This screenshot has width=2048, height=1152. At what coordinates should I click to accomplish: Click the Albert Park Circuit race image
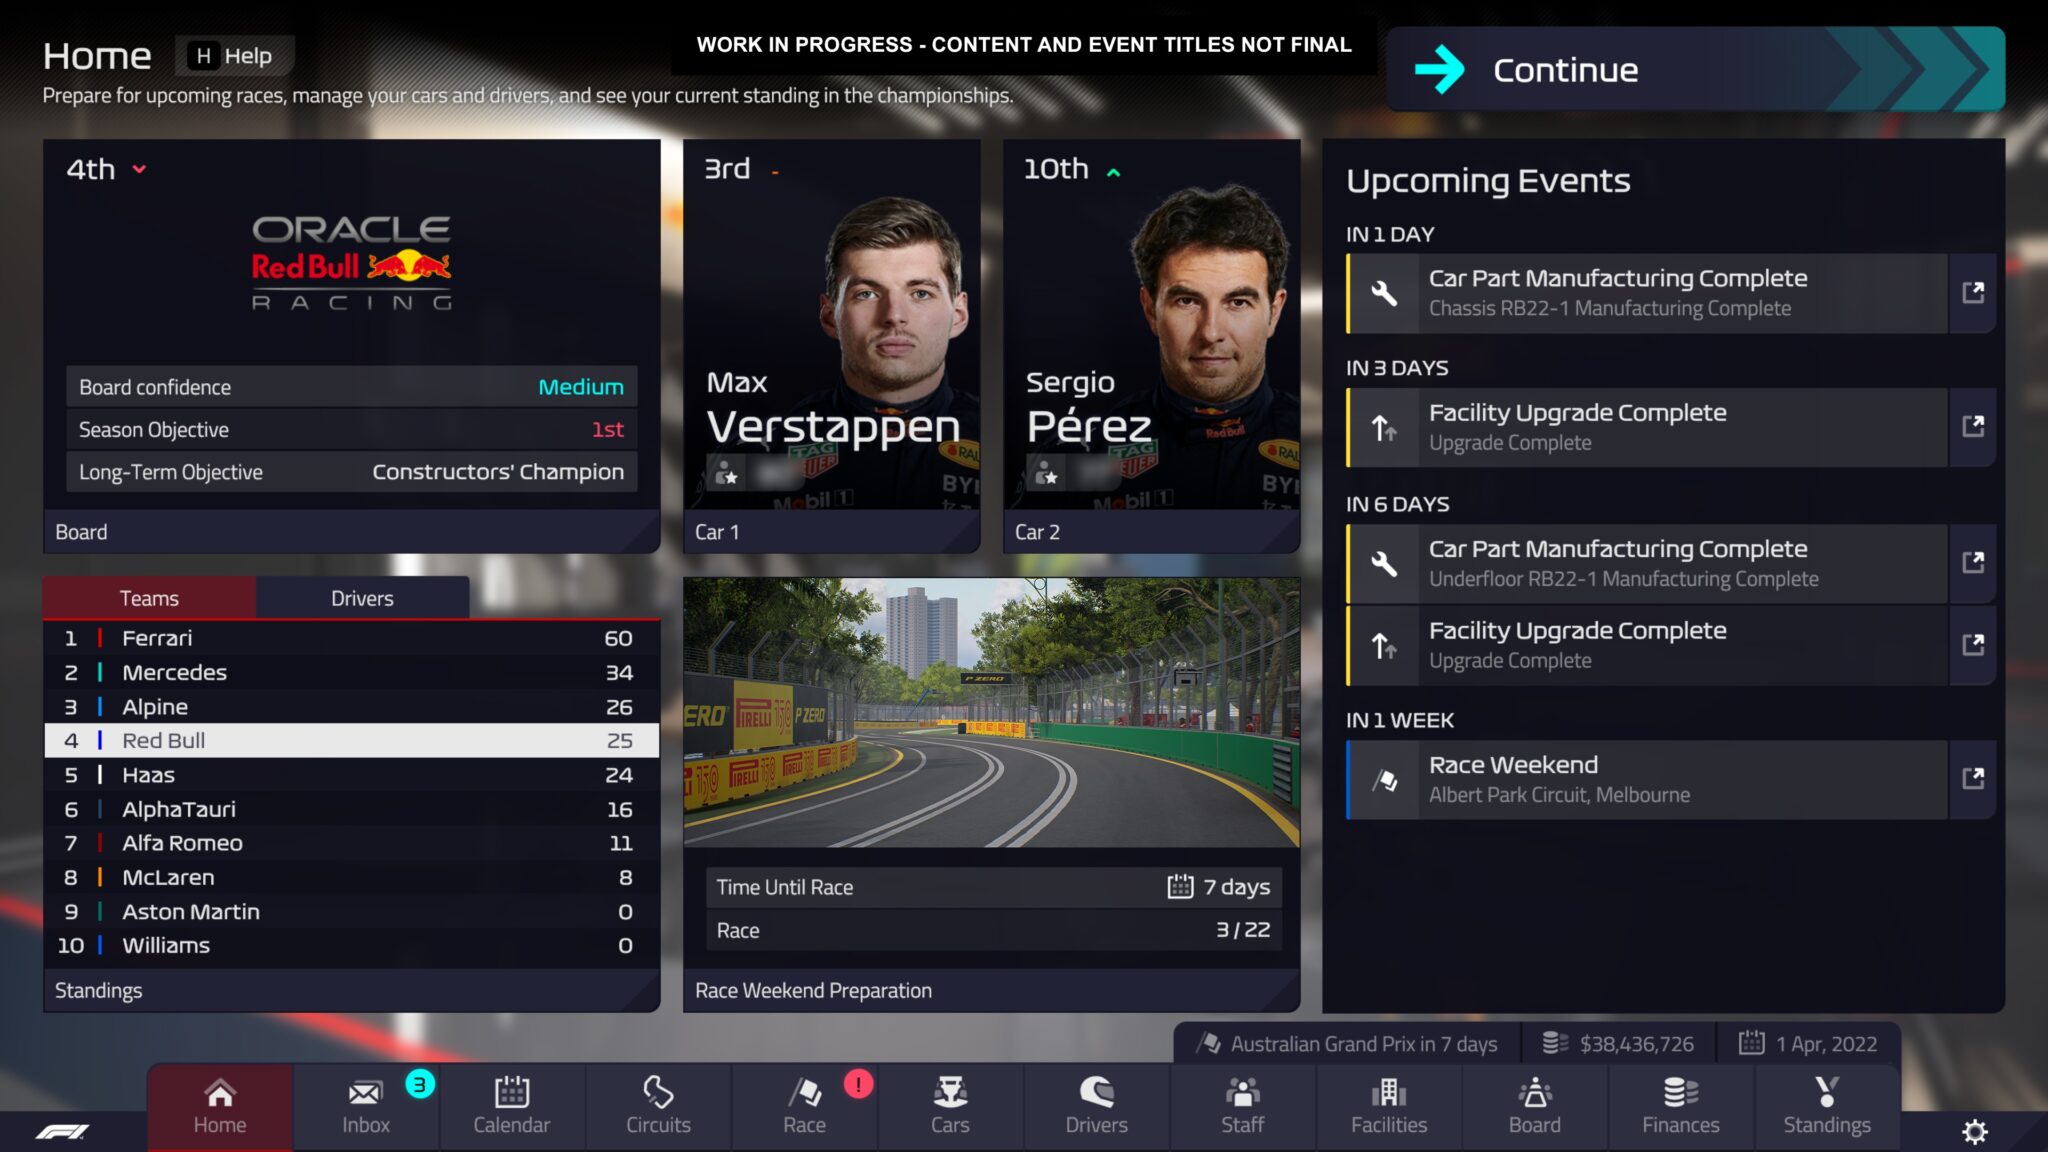tap(992, 717)
